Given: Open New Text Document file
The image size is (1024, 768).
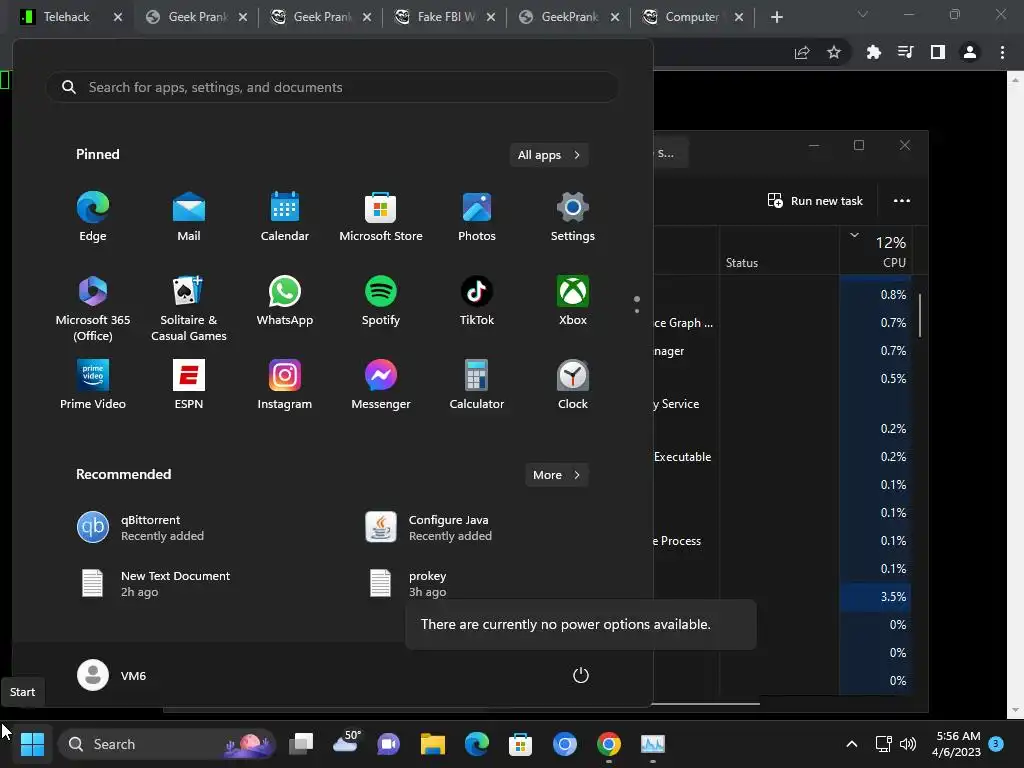Looking at the screenshot, I should coord(153,584).
